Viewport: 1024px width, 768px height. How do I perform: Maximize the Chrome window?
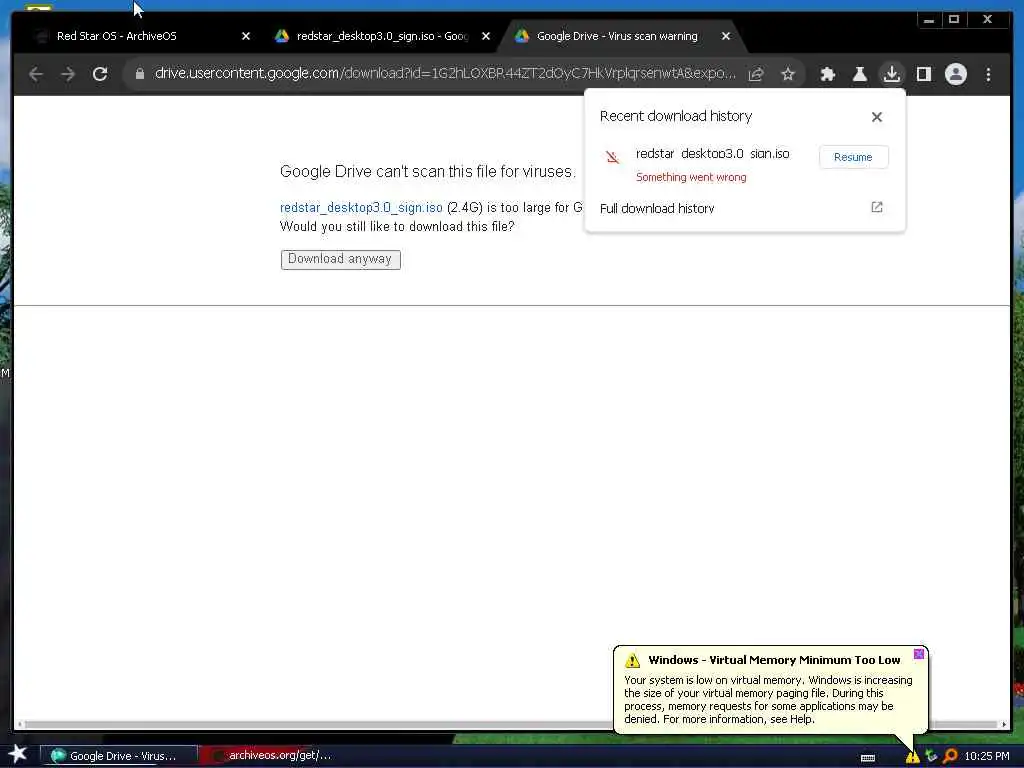point(954,20)
